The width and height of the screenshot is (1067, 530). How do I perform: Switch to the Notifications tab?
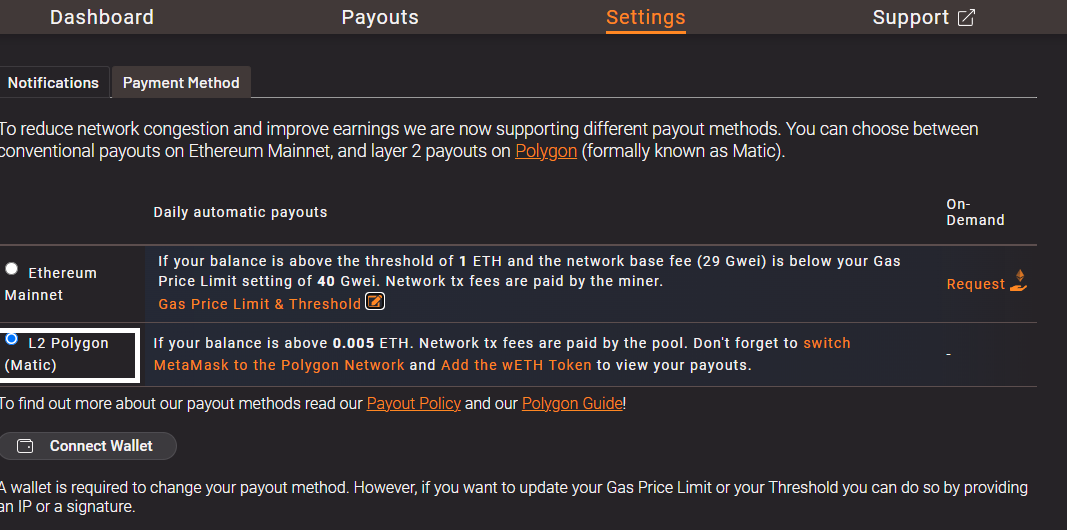point(53,83)
